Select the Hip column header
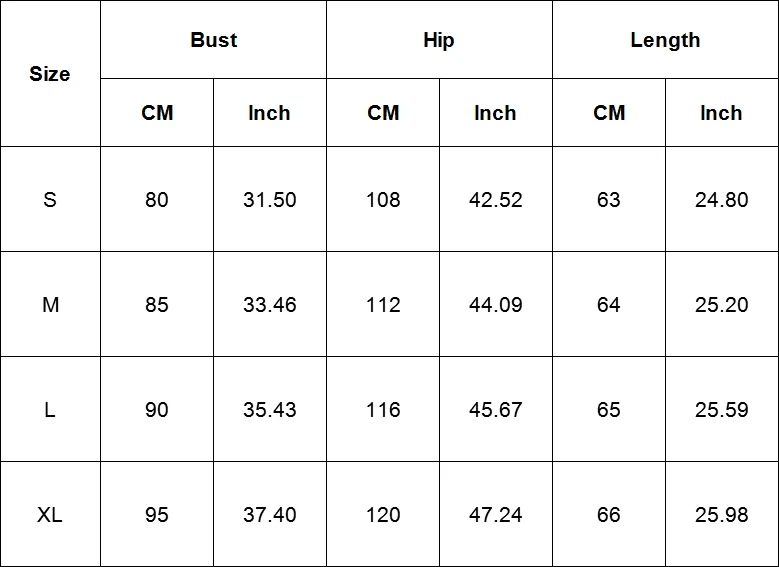Screen dimensions: 779x567 (x=439, y=40)
